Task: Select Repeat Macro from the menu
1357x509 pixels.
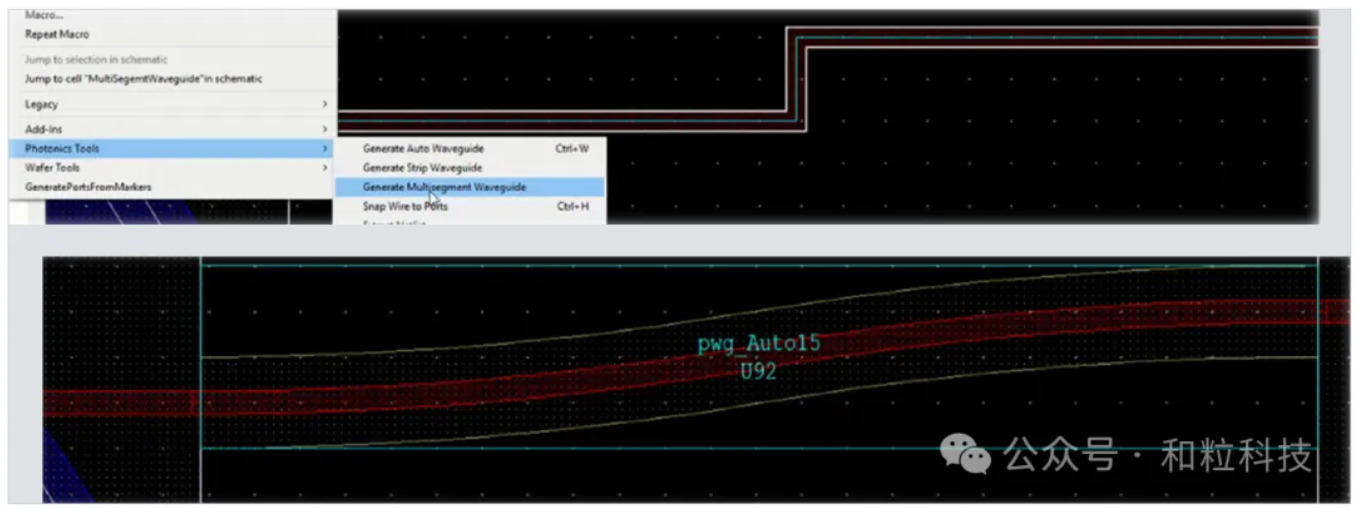Action: (x=57, y=34)
